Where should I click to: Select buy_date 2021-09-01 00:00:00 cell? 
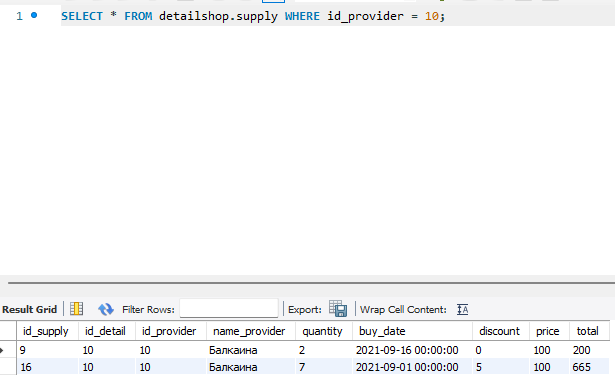click(x=412, y=367)
